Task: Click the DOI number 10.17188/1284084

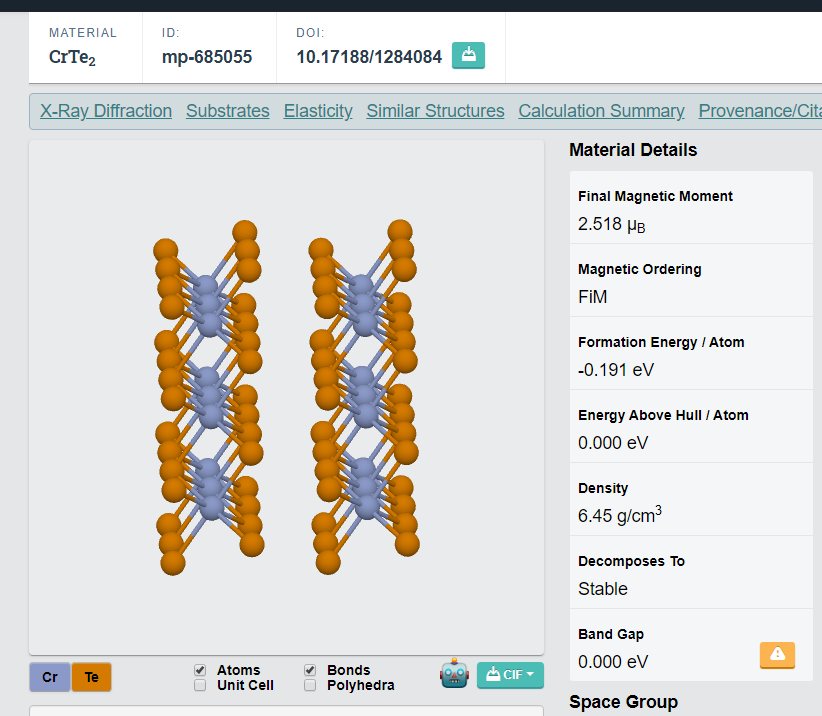Action: [x=369, y=57]
